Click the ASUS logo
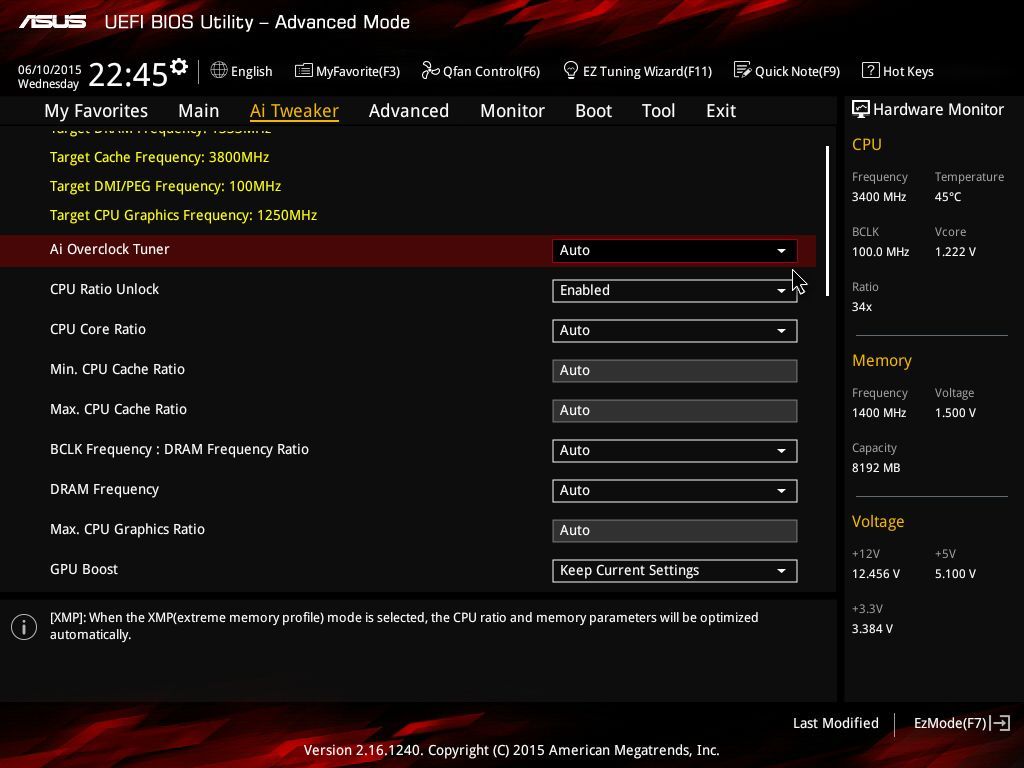 click(x=52, y=22)
